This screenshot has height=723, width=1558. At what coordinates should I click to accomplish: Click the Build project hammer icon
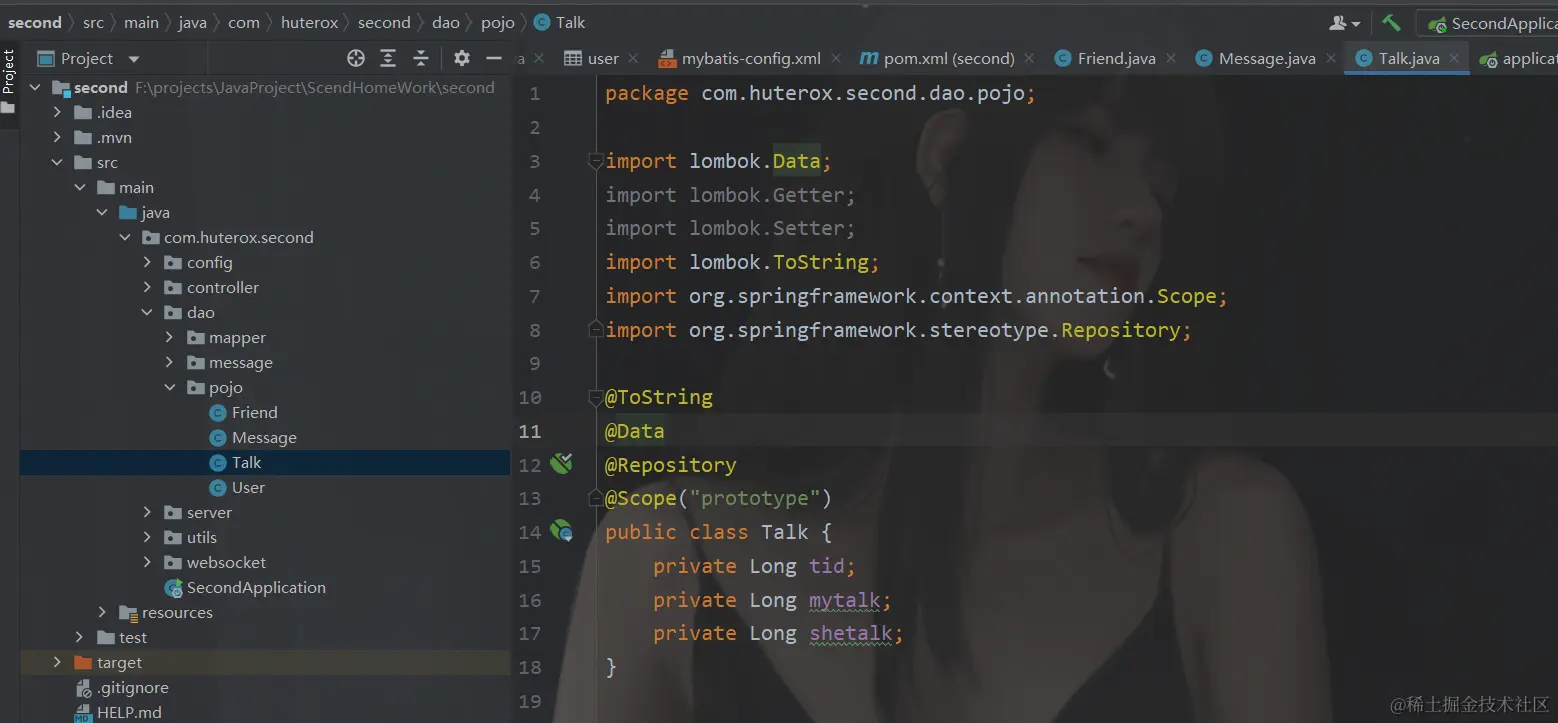1392,22
